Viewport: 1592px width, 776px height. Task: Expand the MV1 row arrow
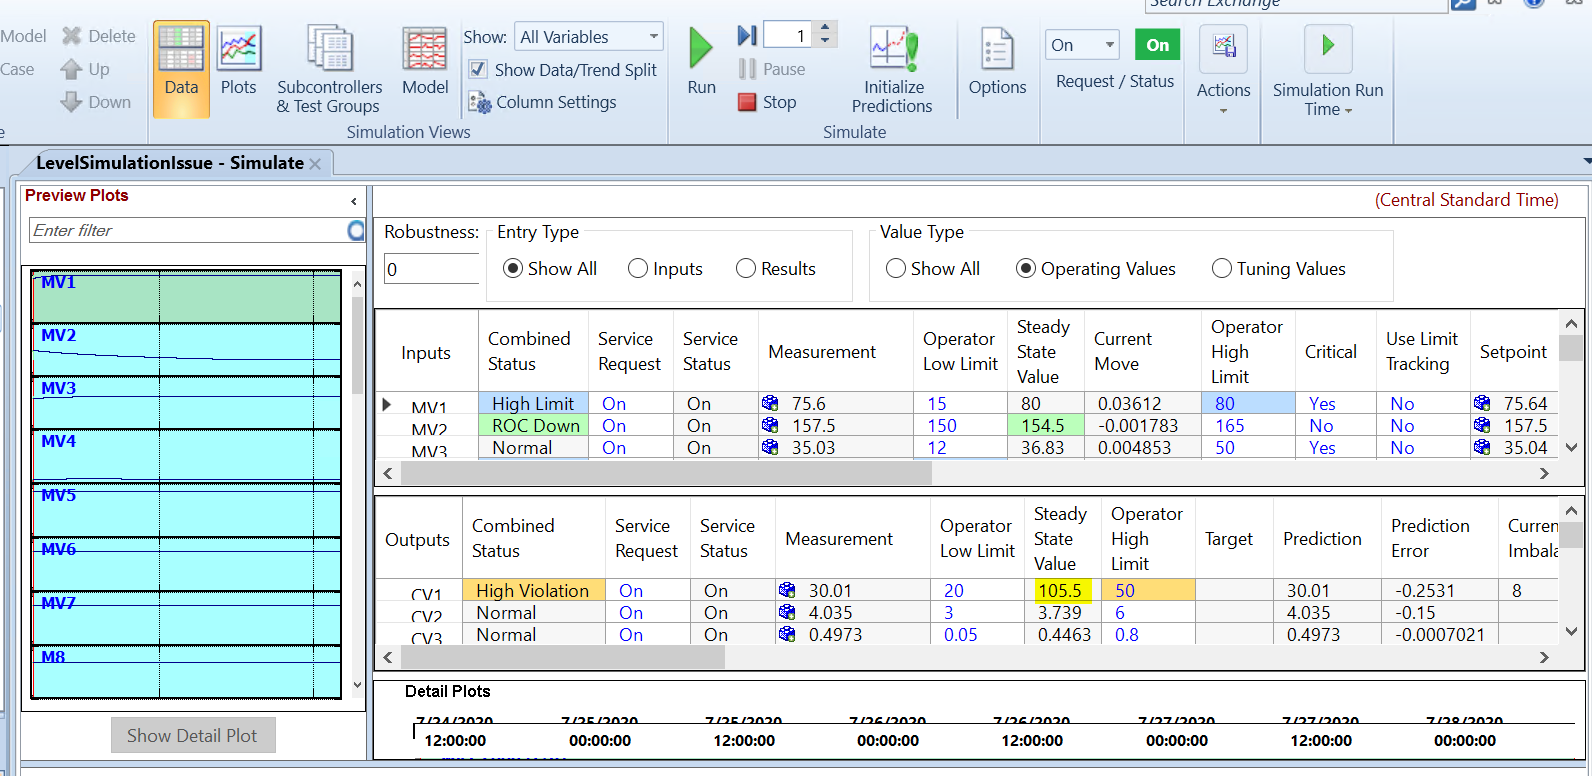point(387,404)
